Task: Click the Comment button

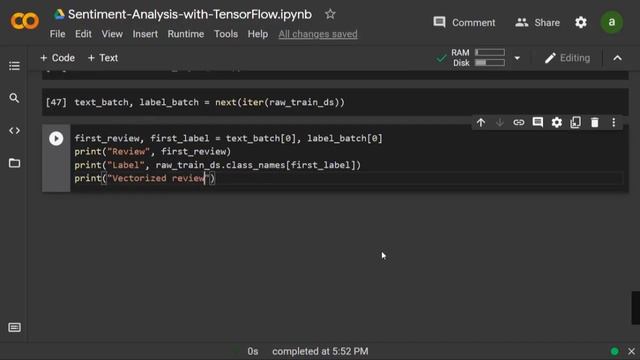Action: [464, 22]
